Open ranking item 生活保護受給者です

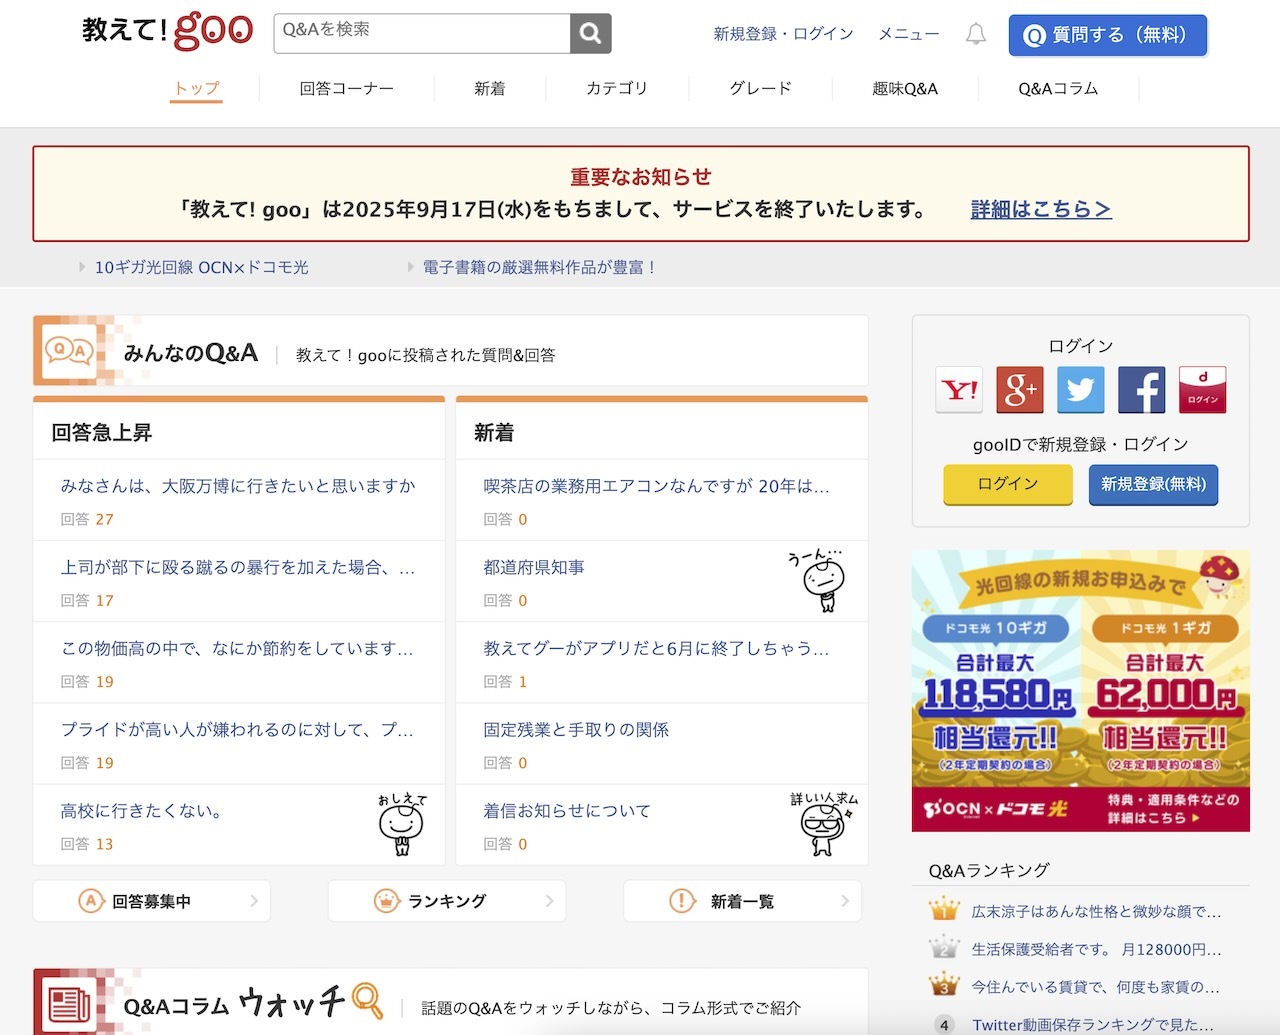tap(1097, 949)
